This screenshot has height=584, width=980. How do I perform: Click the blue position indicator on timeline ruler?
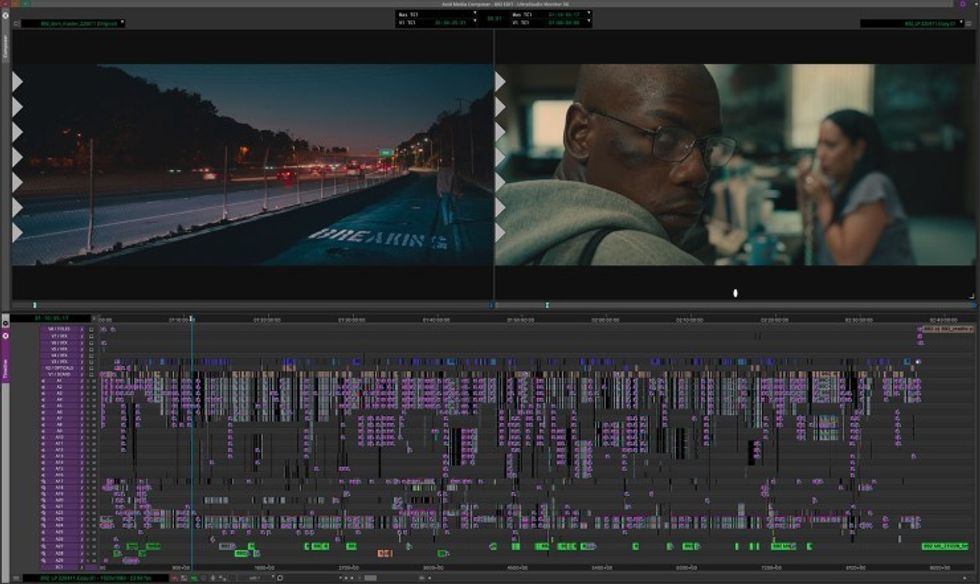(192, 319)
